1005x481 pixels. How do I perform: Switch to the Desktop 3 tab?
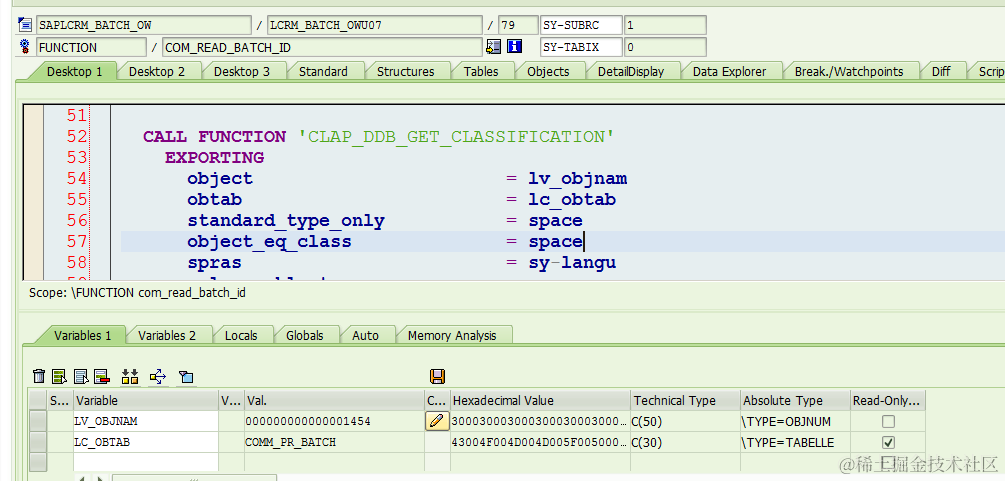(242, 71)
